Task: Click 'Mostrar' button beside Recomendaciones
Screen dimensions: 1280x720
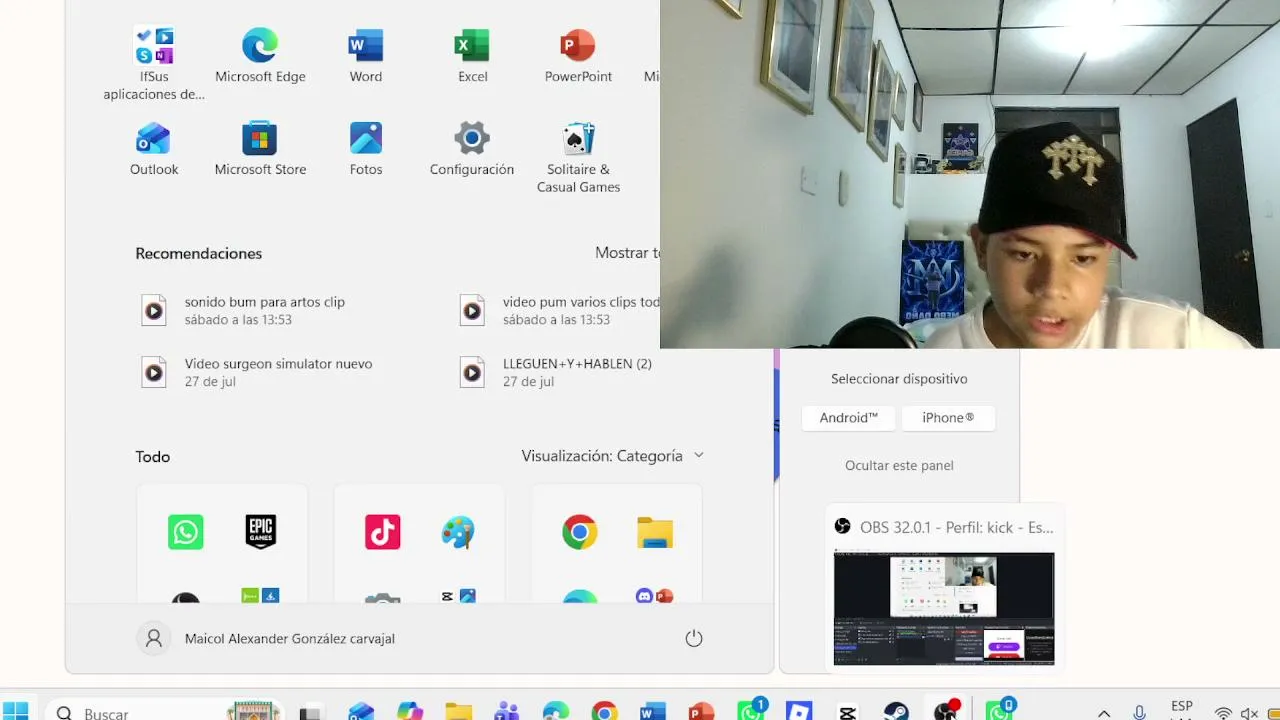Action: 627,253
